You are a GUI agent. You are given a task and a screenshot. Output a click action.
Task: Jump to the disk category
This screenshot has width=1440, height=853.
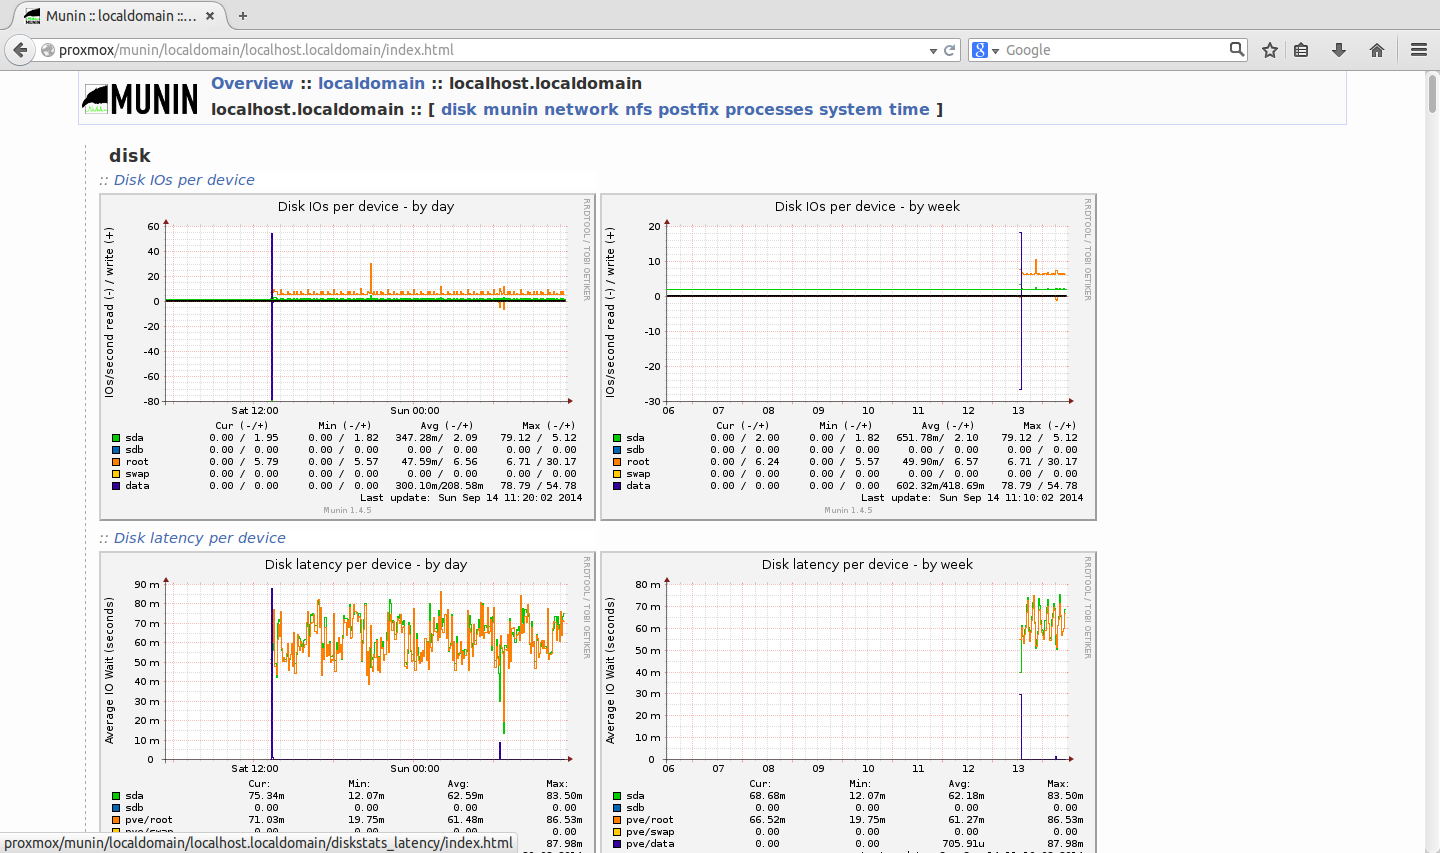[459, 110]
